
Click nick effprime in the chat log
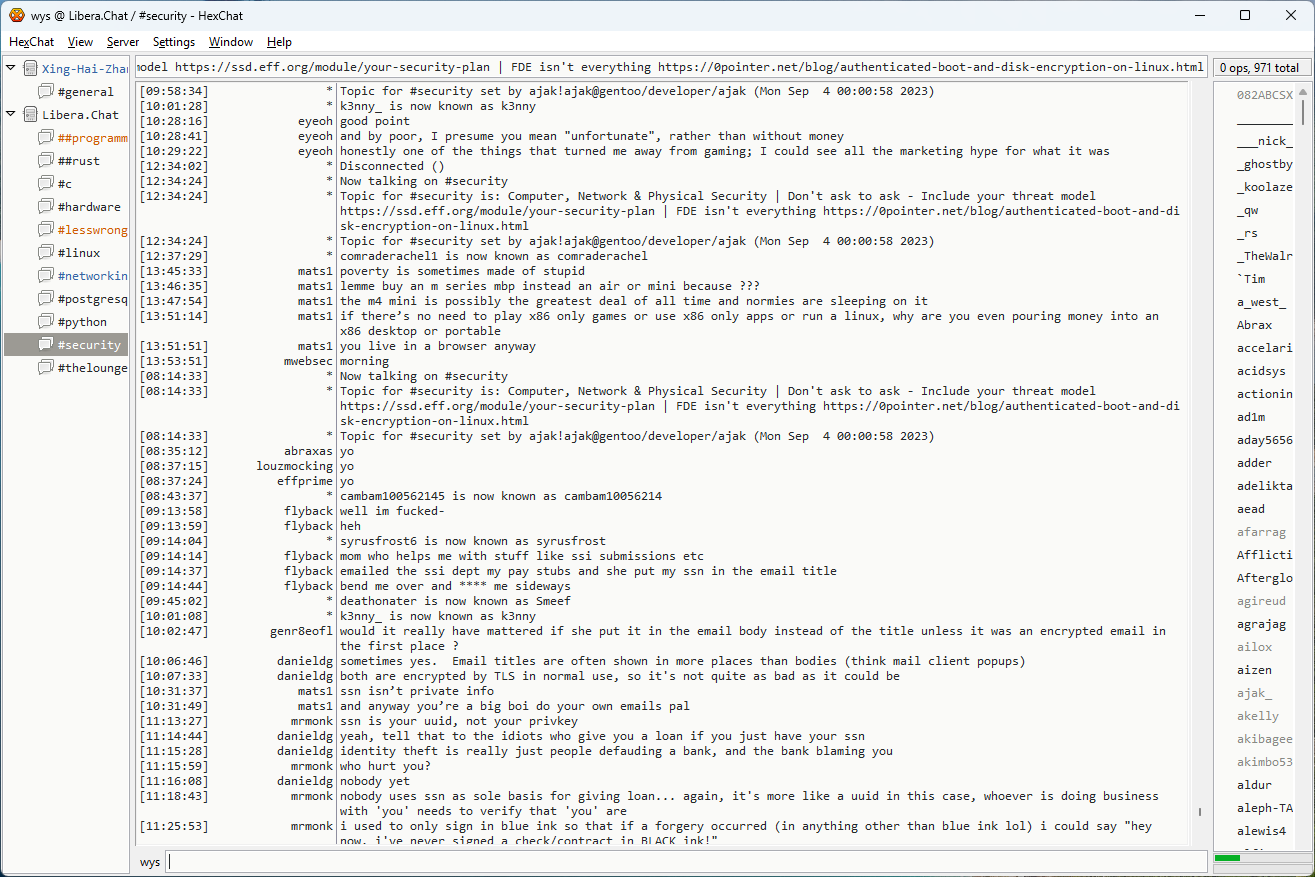(305, 482)
